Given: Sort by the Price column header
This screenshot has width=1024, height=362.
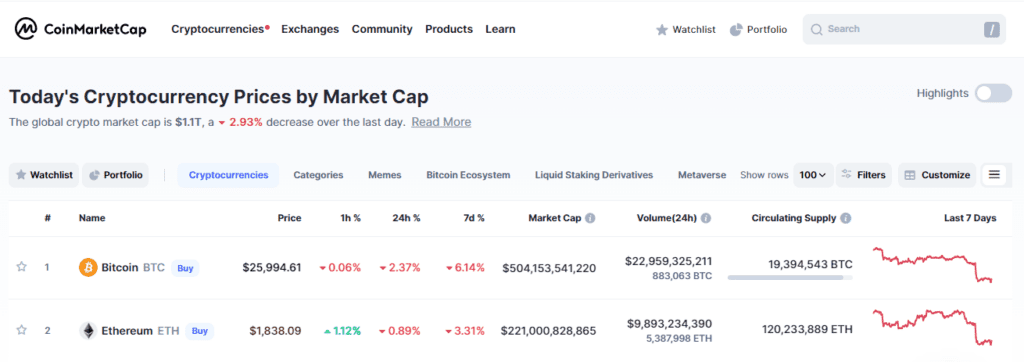Looking at the screenshot, I should pos(289,218).
